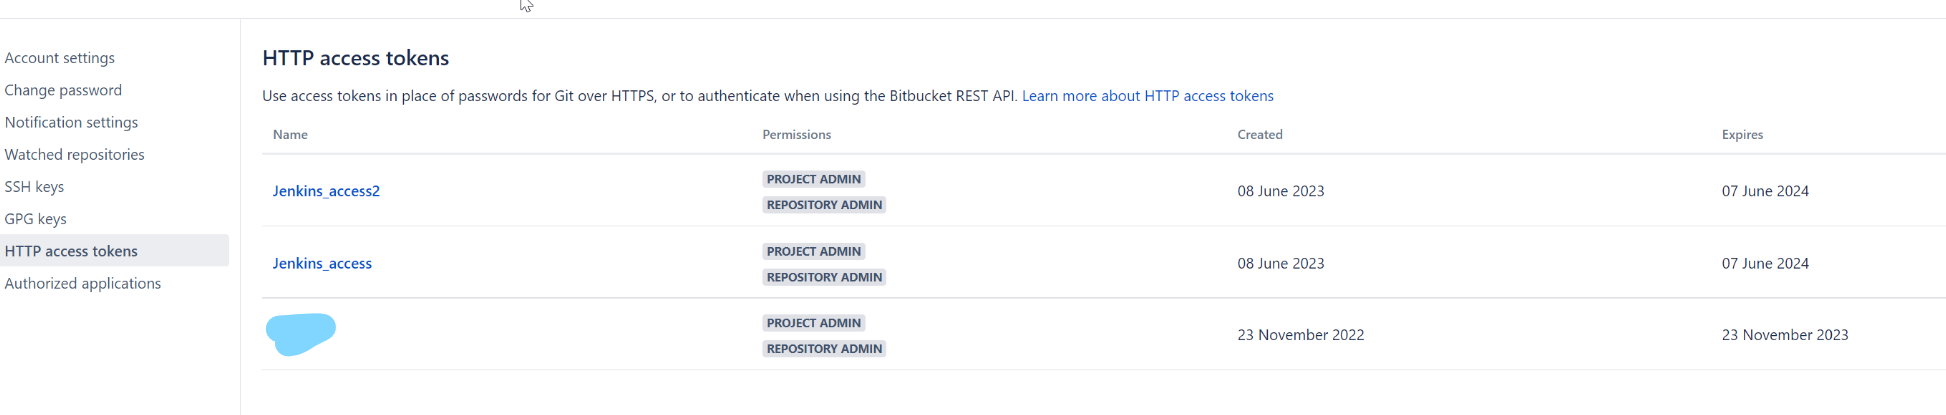Screen dimensions: 1946x415
Task: Click the 23 November 2023 expiry date
Action: pos(1784,335)
